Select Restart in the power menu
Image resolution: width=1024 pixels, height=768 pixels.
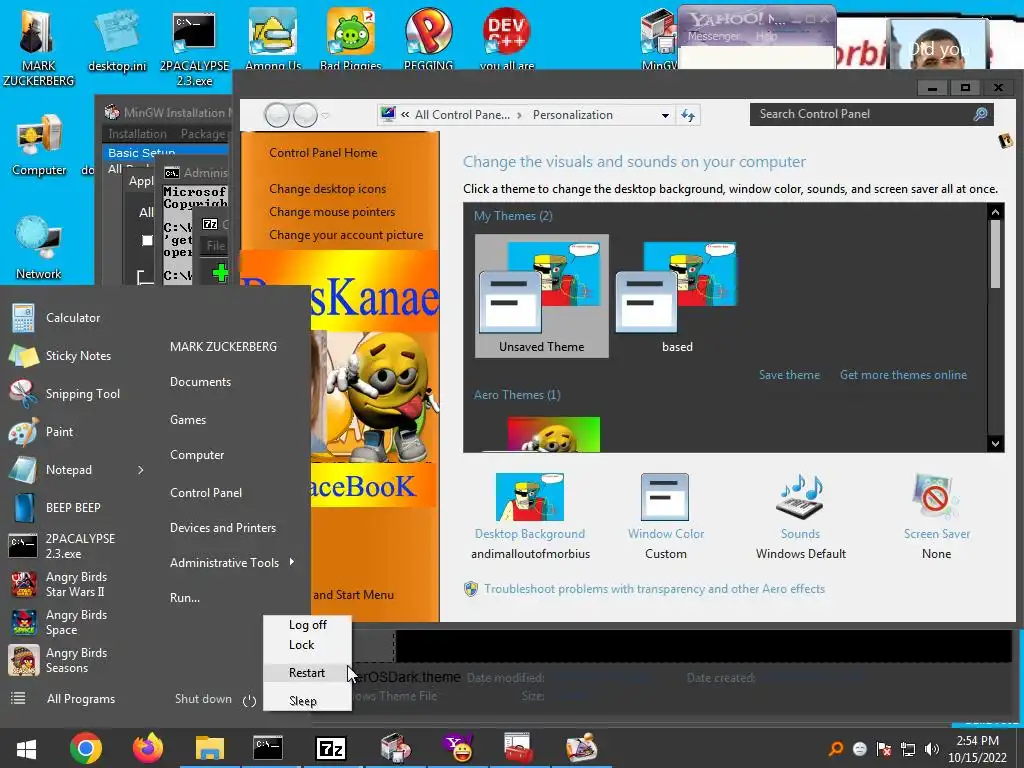click(x=307, y=673)
